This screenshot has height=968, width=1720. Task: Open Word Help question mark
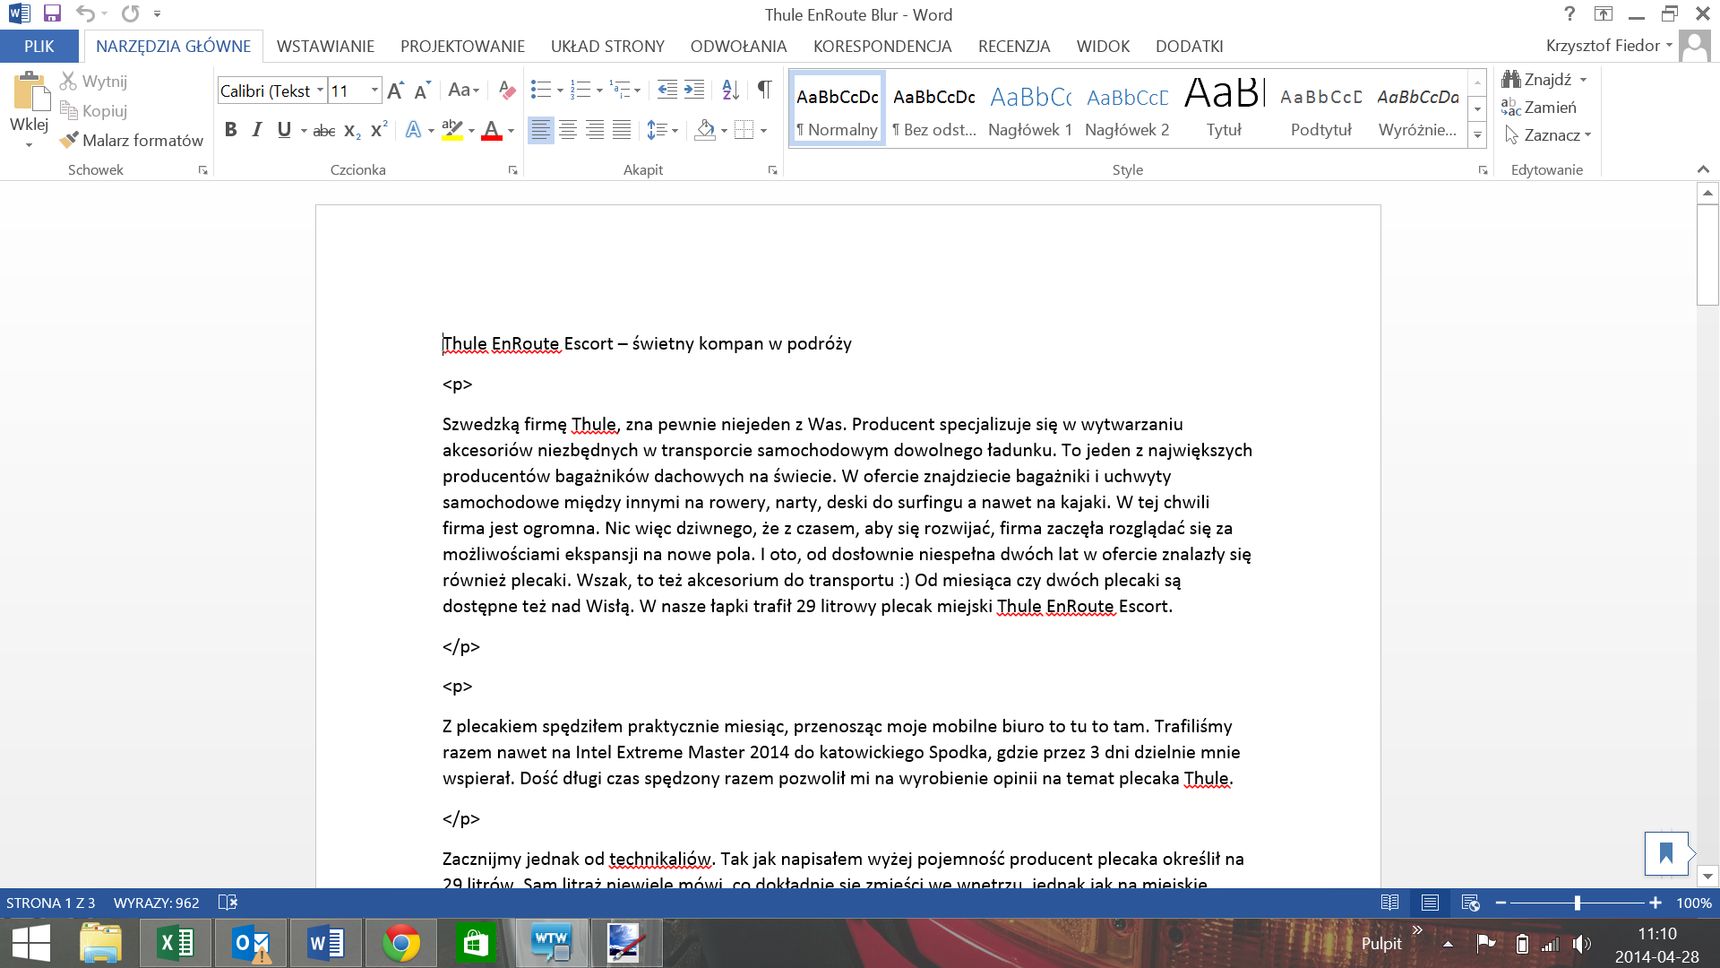click(1569, 14)
